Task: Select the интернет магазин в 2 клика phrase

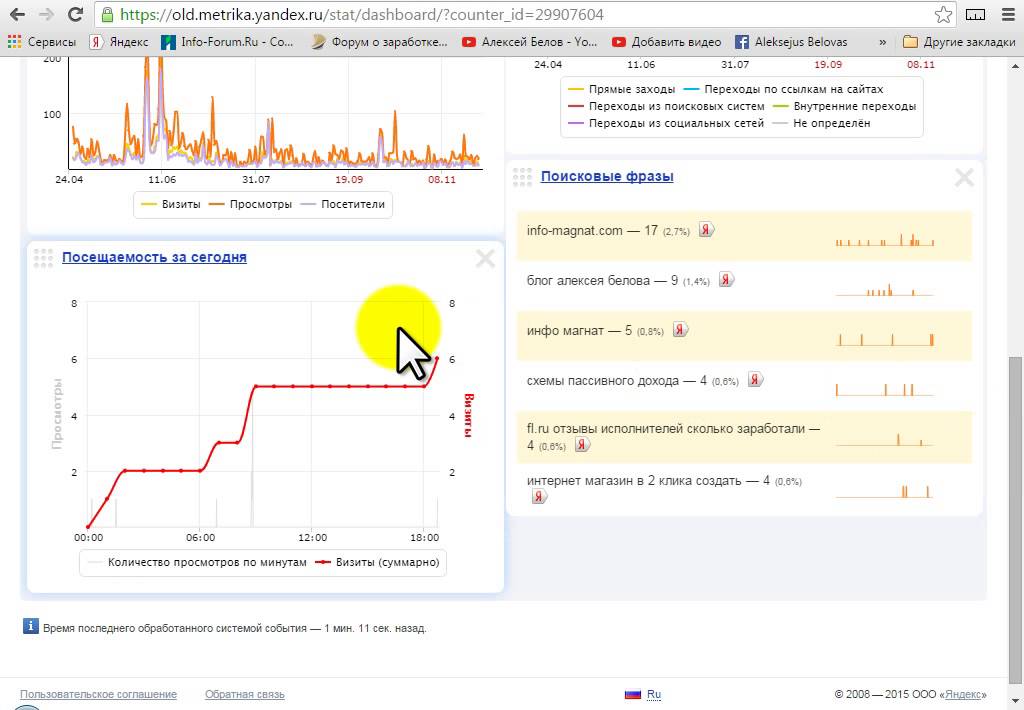Action: point(634,481)
